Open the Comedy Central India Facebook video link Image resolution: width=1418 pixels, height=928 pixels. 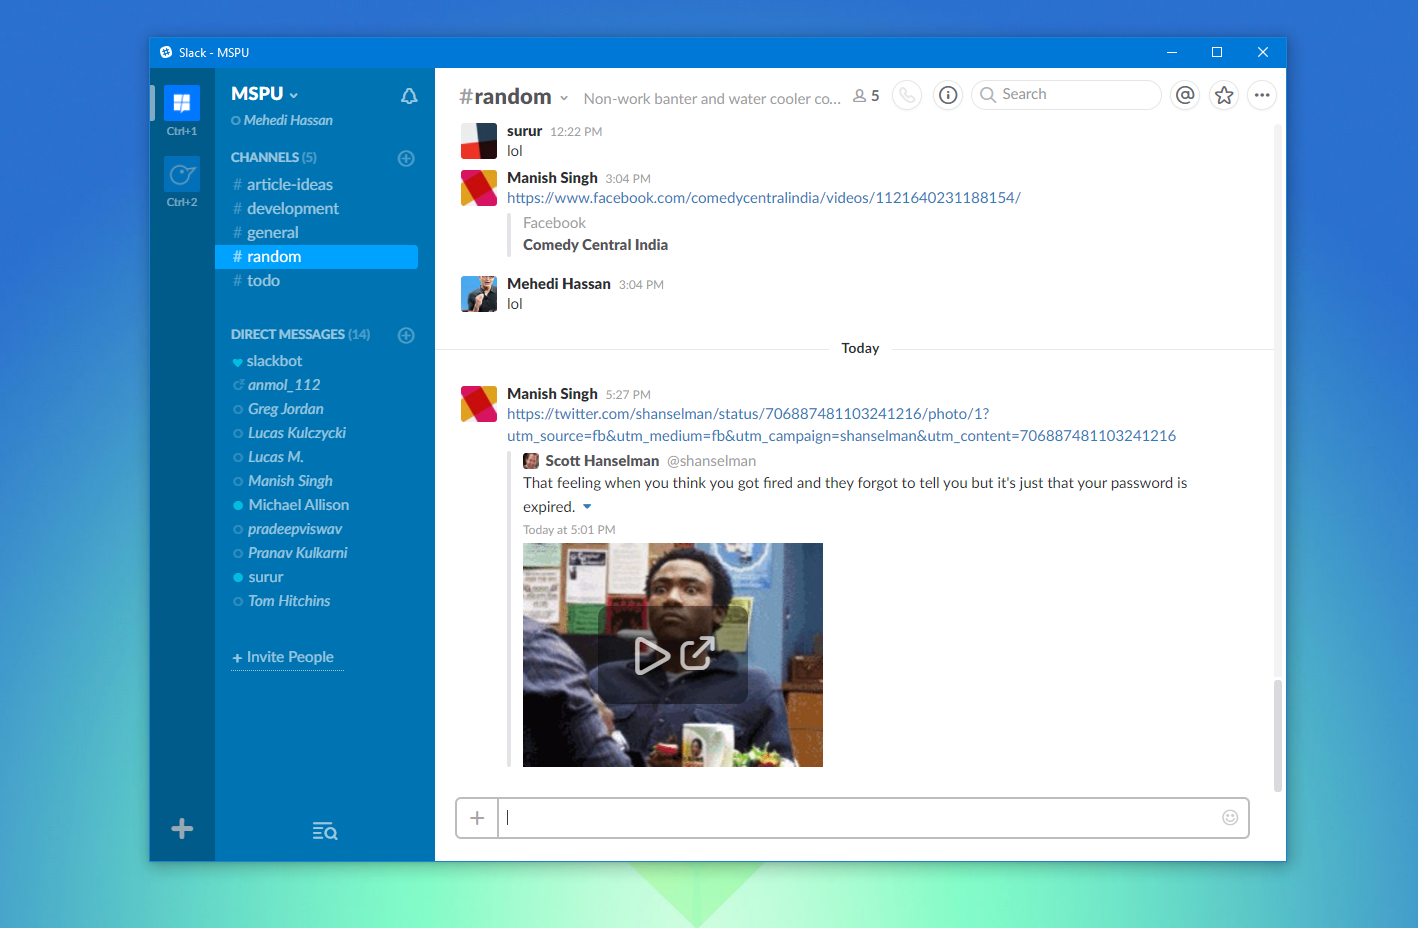tap(764, 198)
